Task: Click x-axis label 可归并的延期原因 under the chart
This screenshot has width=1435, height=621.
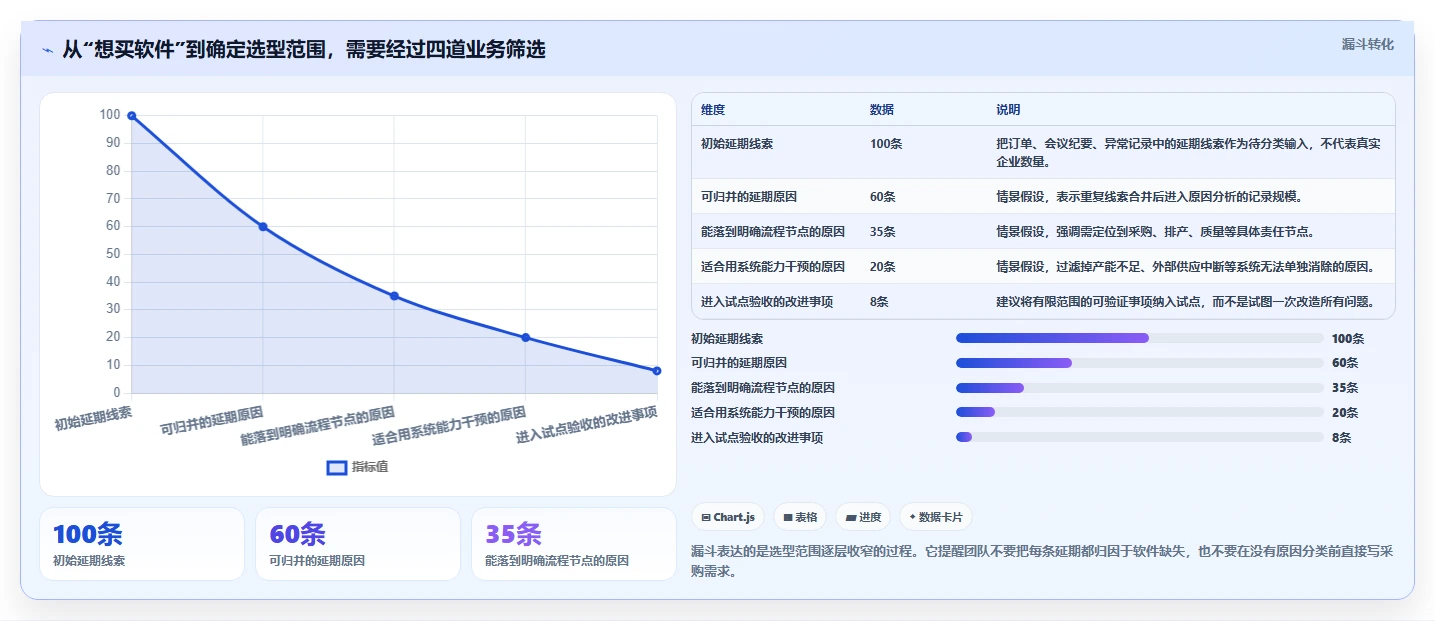Action: coord(212,421)
